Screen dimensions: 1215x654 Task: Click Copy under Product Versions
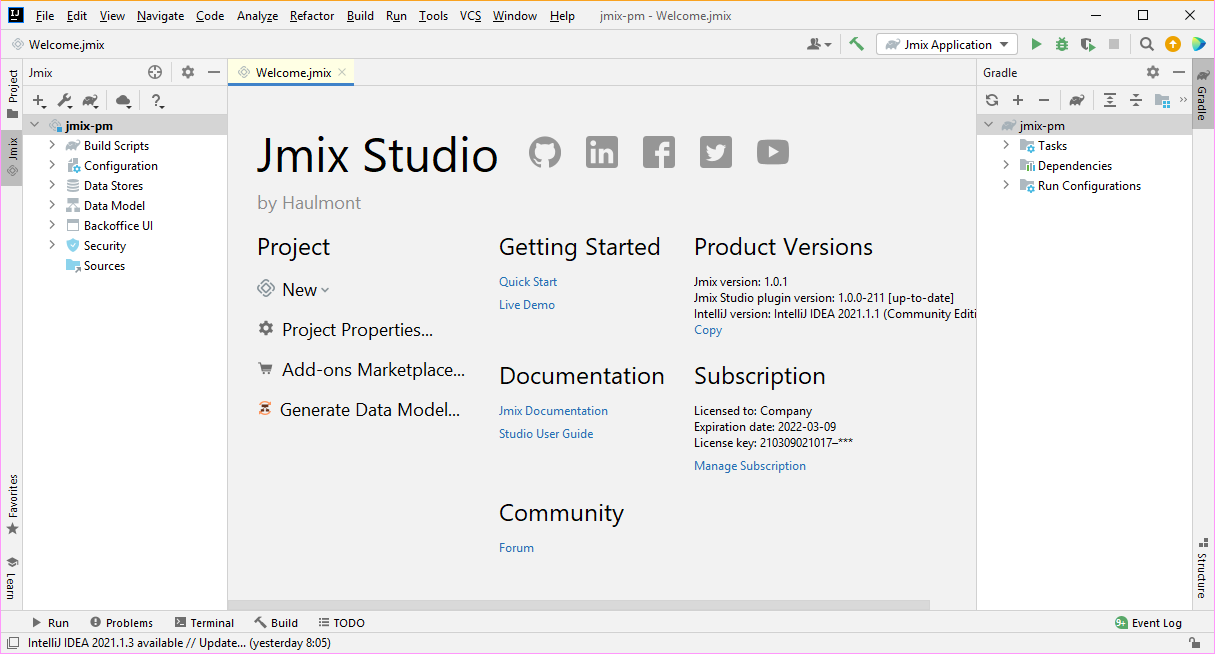click(x=708, y=330)
